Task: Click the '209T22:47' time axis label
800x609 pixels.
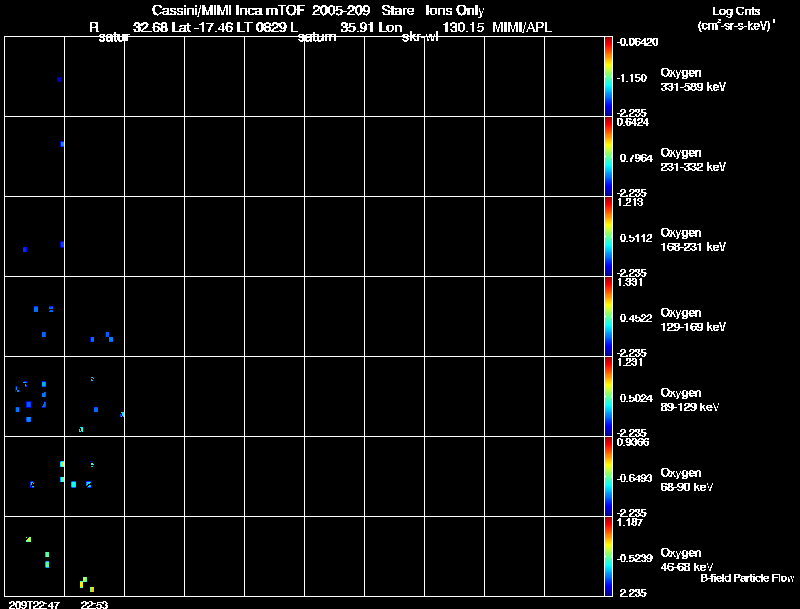Action: (x=34, y=604)
